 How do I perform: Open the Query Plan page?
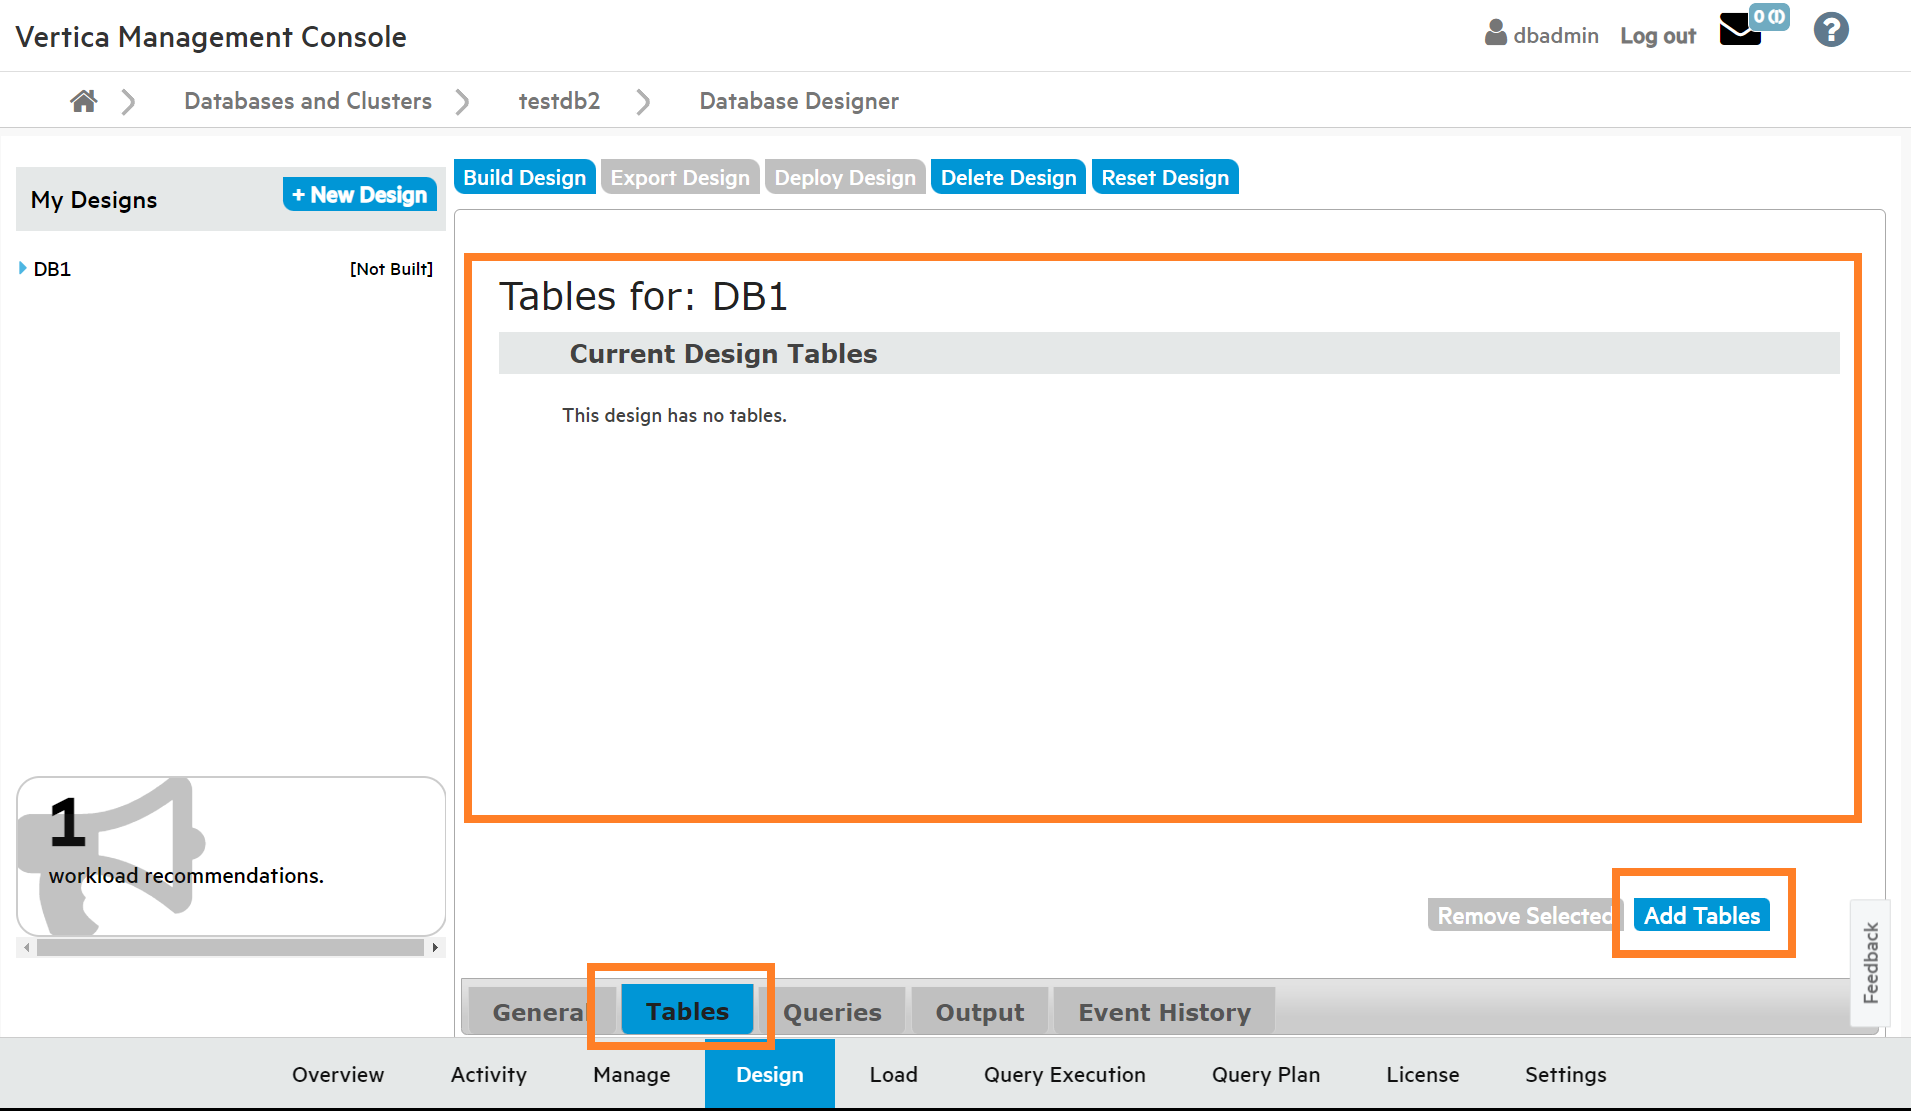click(x=1265, y=1074)
